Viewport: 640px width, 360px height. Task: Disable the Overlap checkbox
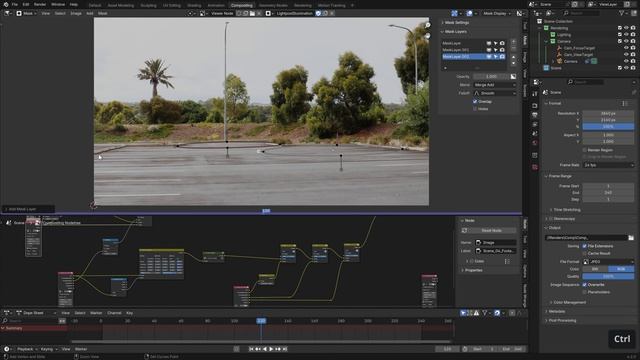(x=475, y=101)
